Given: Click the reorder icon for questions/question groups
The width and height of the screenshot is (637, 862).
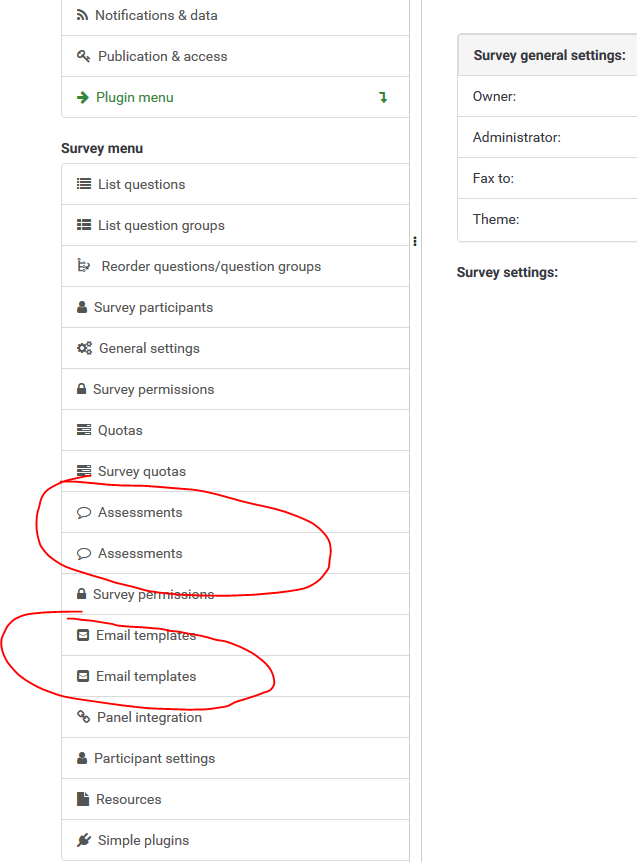Looking at the screenshot, I should click(x=84, y=267).
